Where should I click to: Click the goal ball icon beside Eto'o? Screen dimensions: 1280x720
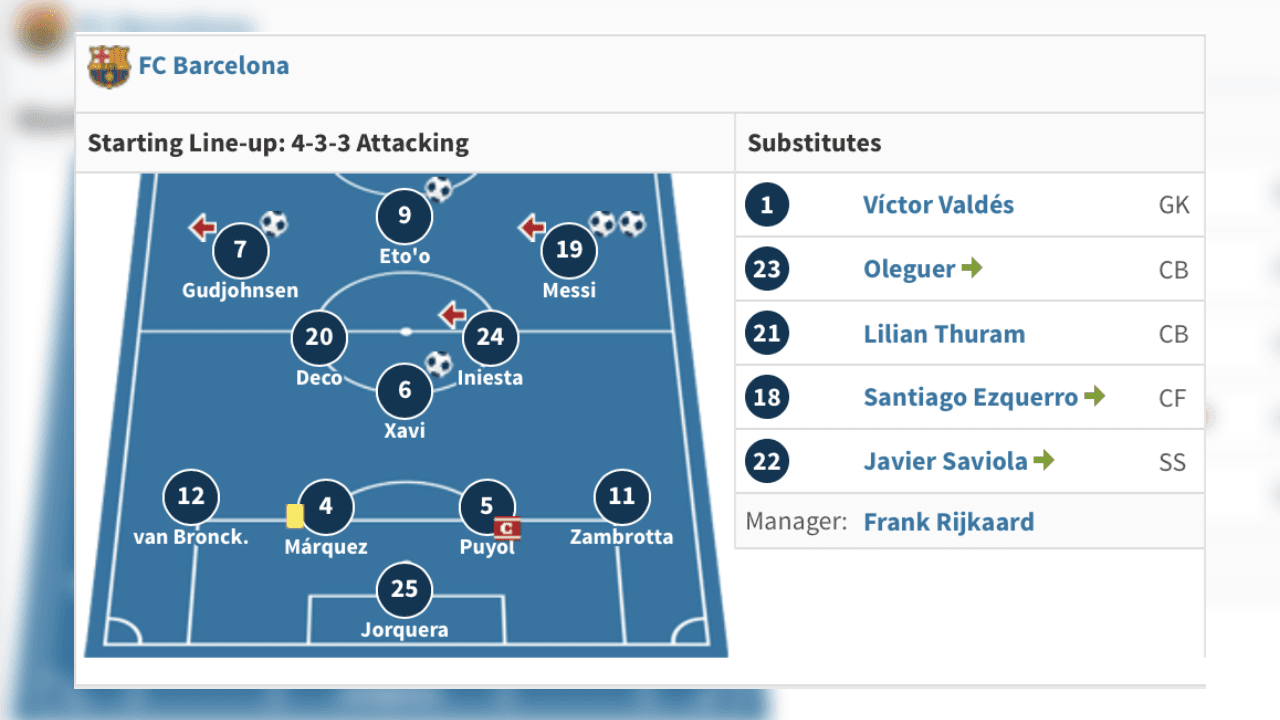coord(439,188)
